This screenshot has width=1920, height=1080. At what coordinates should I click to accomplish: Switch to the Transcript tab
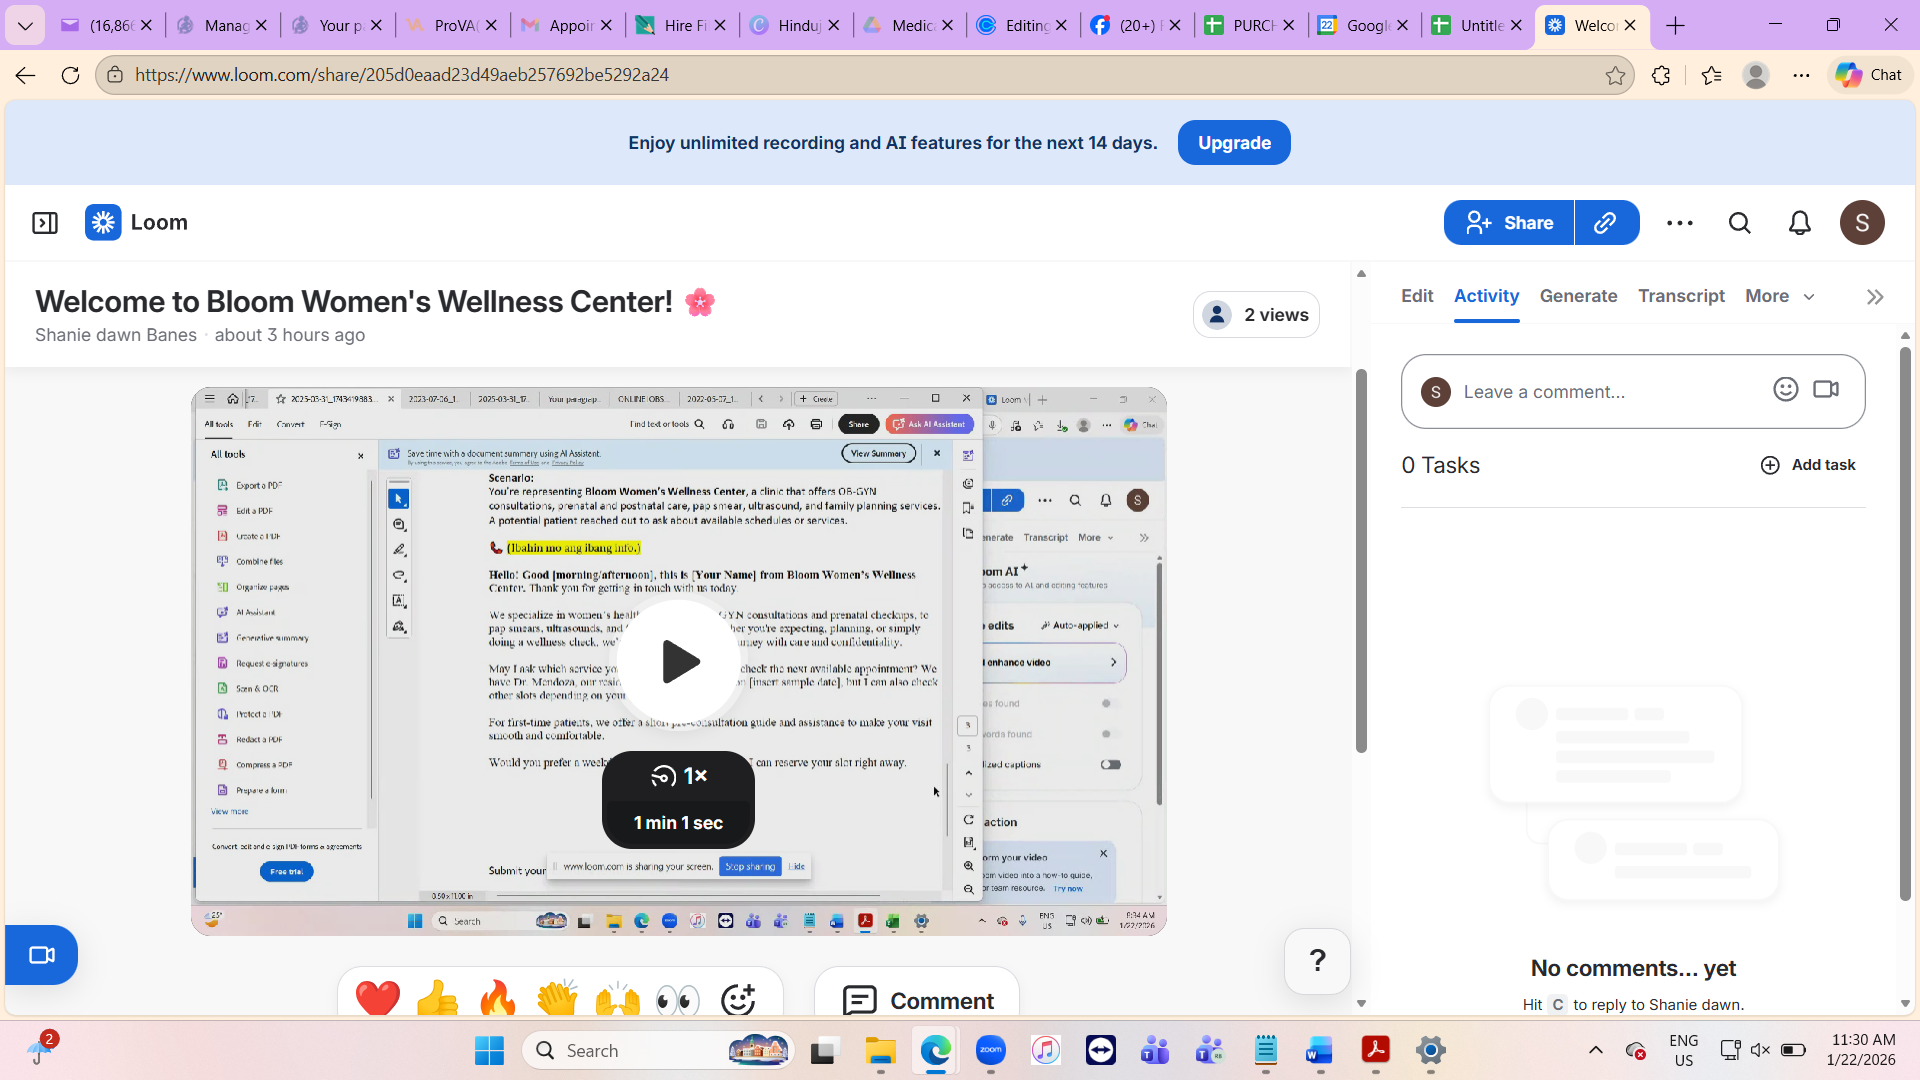click(x=1681, y=296)
